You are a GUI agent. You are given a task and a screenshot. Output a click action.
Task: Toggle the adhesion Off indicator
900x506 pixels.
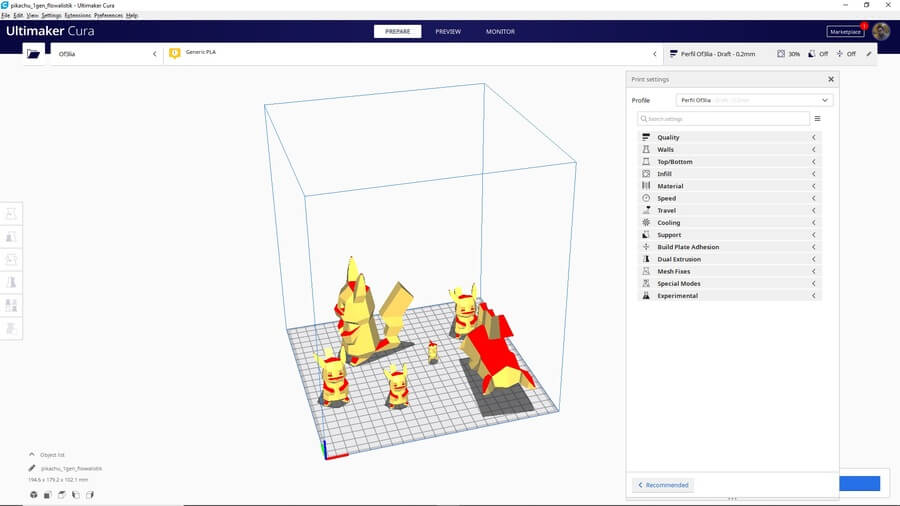(844, 54)
